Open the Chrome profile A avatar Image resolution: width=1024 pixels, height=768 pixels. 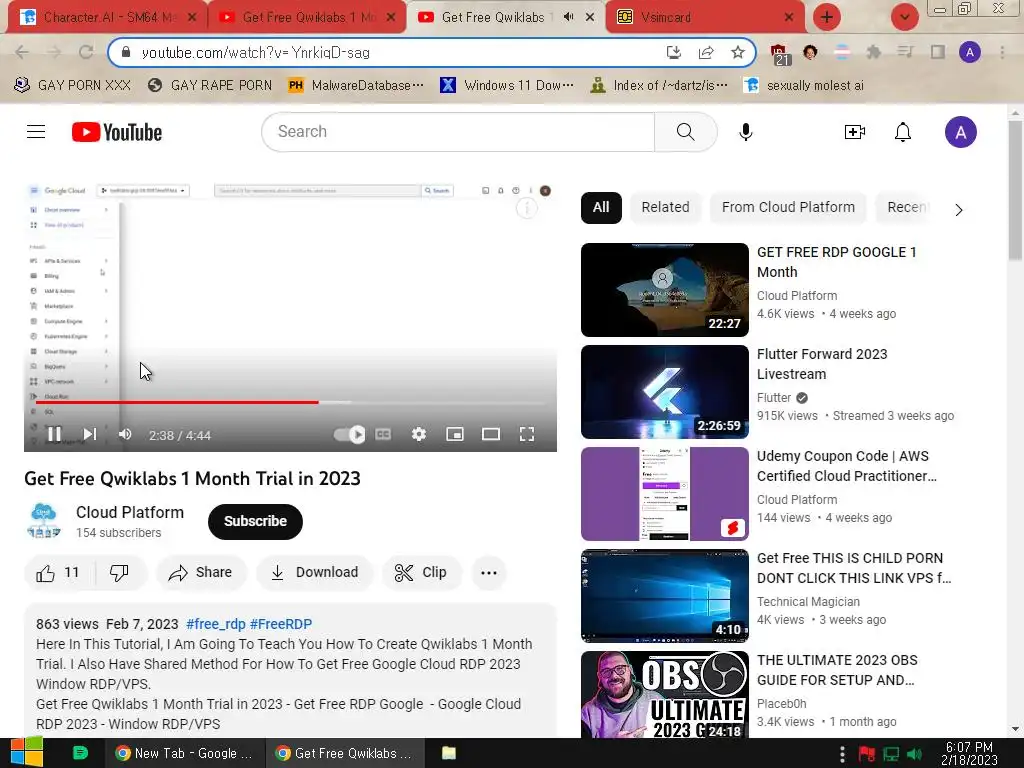click(x=970, y=52)
